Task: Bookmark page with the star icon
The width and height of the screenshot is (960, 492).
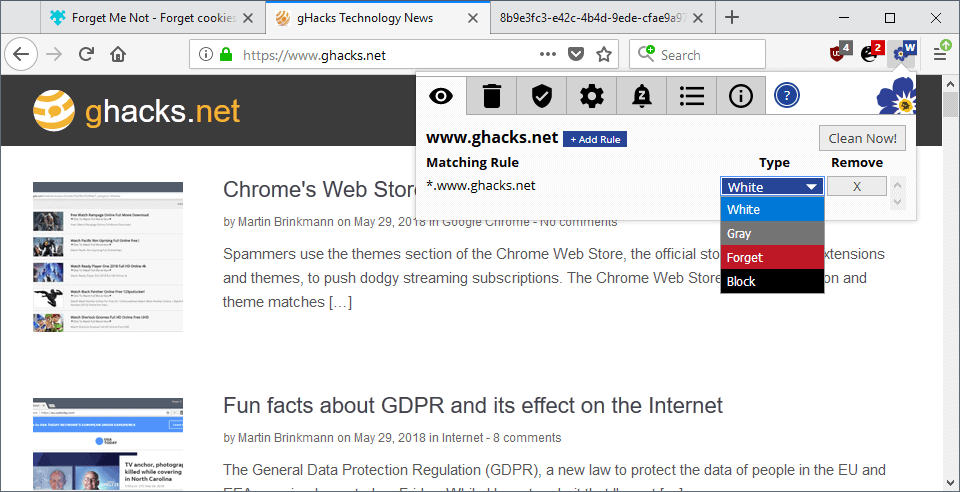Action: click(x=604, y=55)
